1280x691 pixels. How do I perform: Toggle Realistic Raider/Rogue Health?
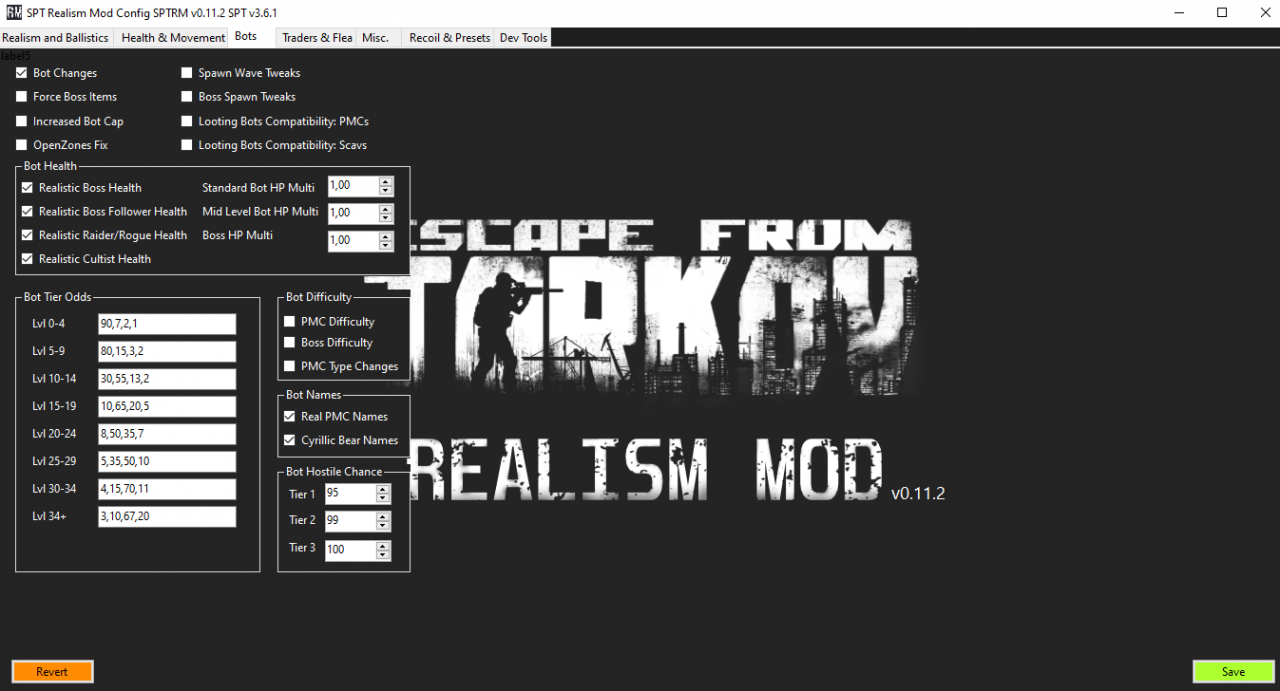[x=28, y=235]
